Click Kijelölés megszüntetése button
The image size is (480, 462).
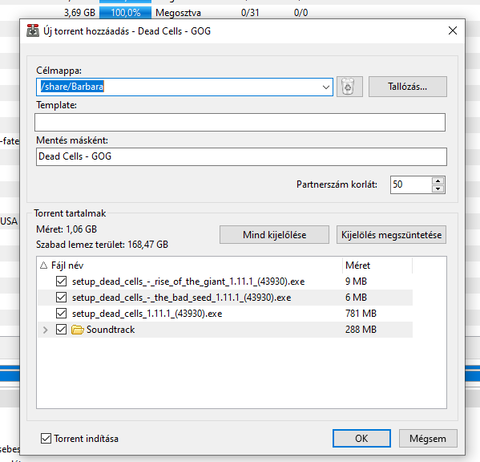(391, 235)
